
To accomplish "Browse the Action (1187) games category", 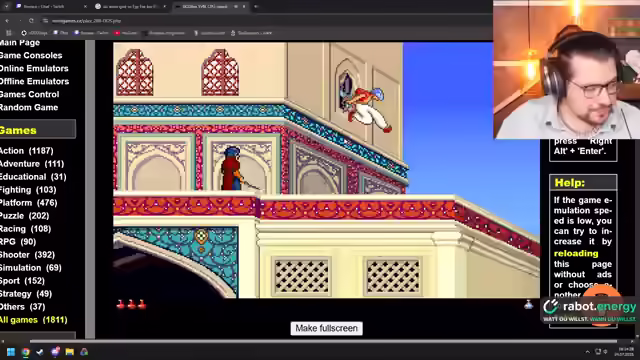I will tap(27, 151).
